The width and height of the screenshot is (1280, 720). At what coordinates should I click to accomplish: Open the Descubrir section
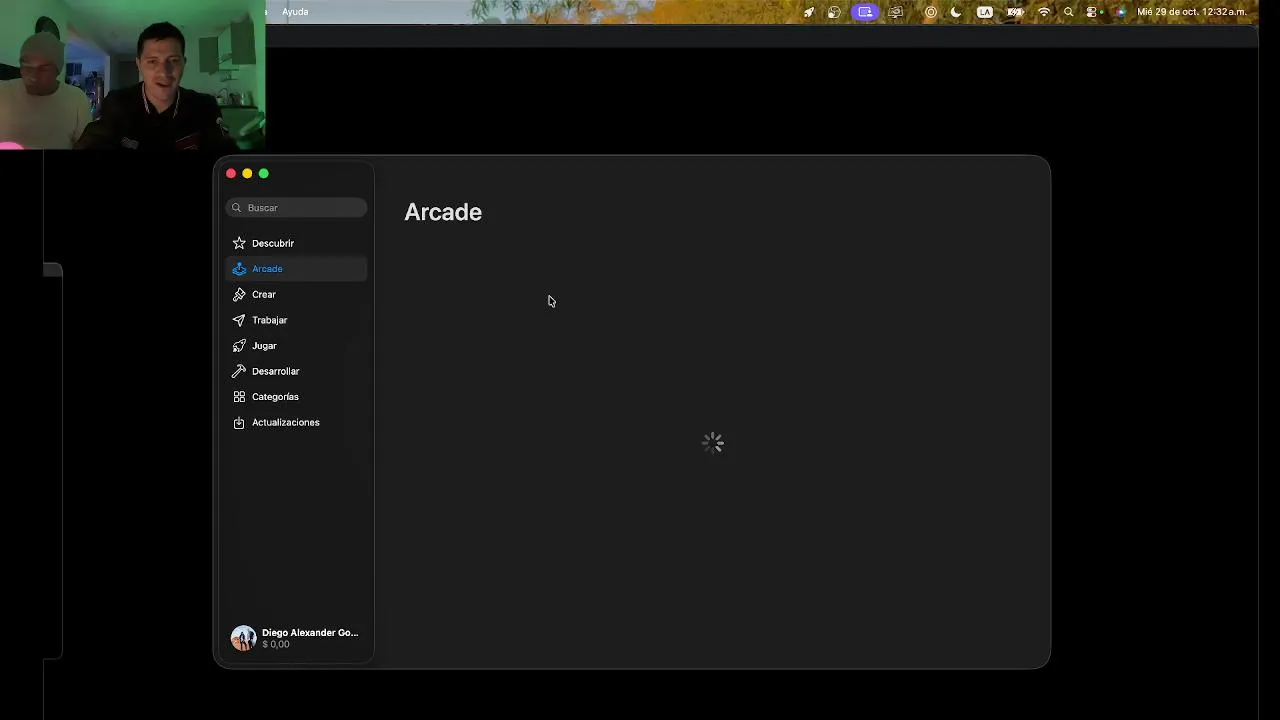coord(296,243)
